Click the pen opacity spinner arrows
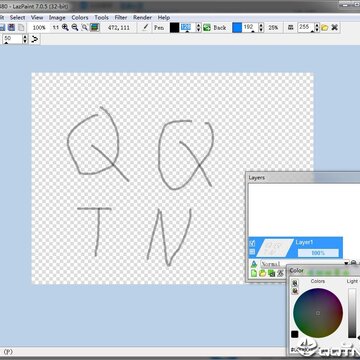Viewport: 360px width, 360px height. pyautogui.click(x=198, y=28)
